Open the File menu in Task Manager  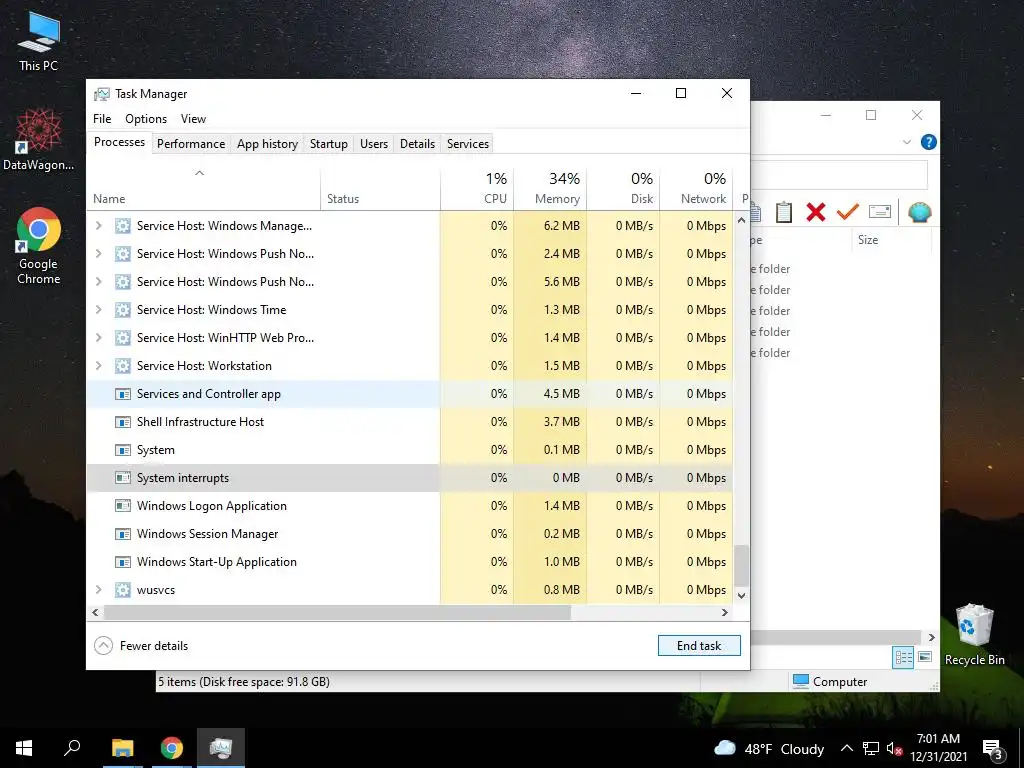click(x=102, y=119)
